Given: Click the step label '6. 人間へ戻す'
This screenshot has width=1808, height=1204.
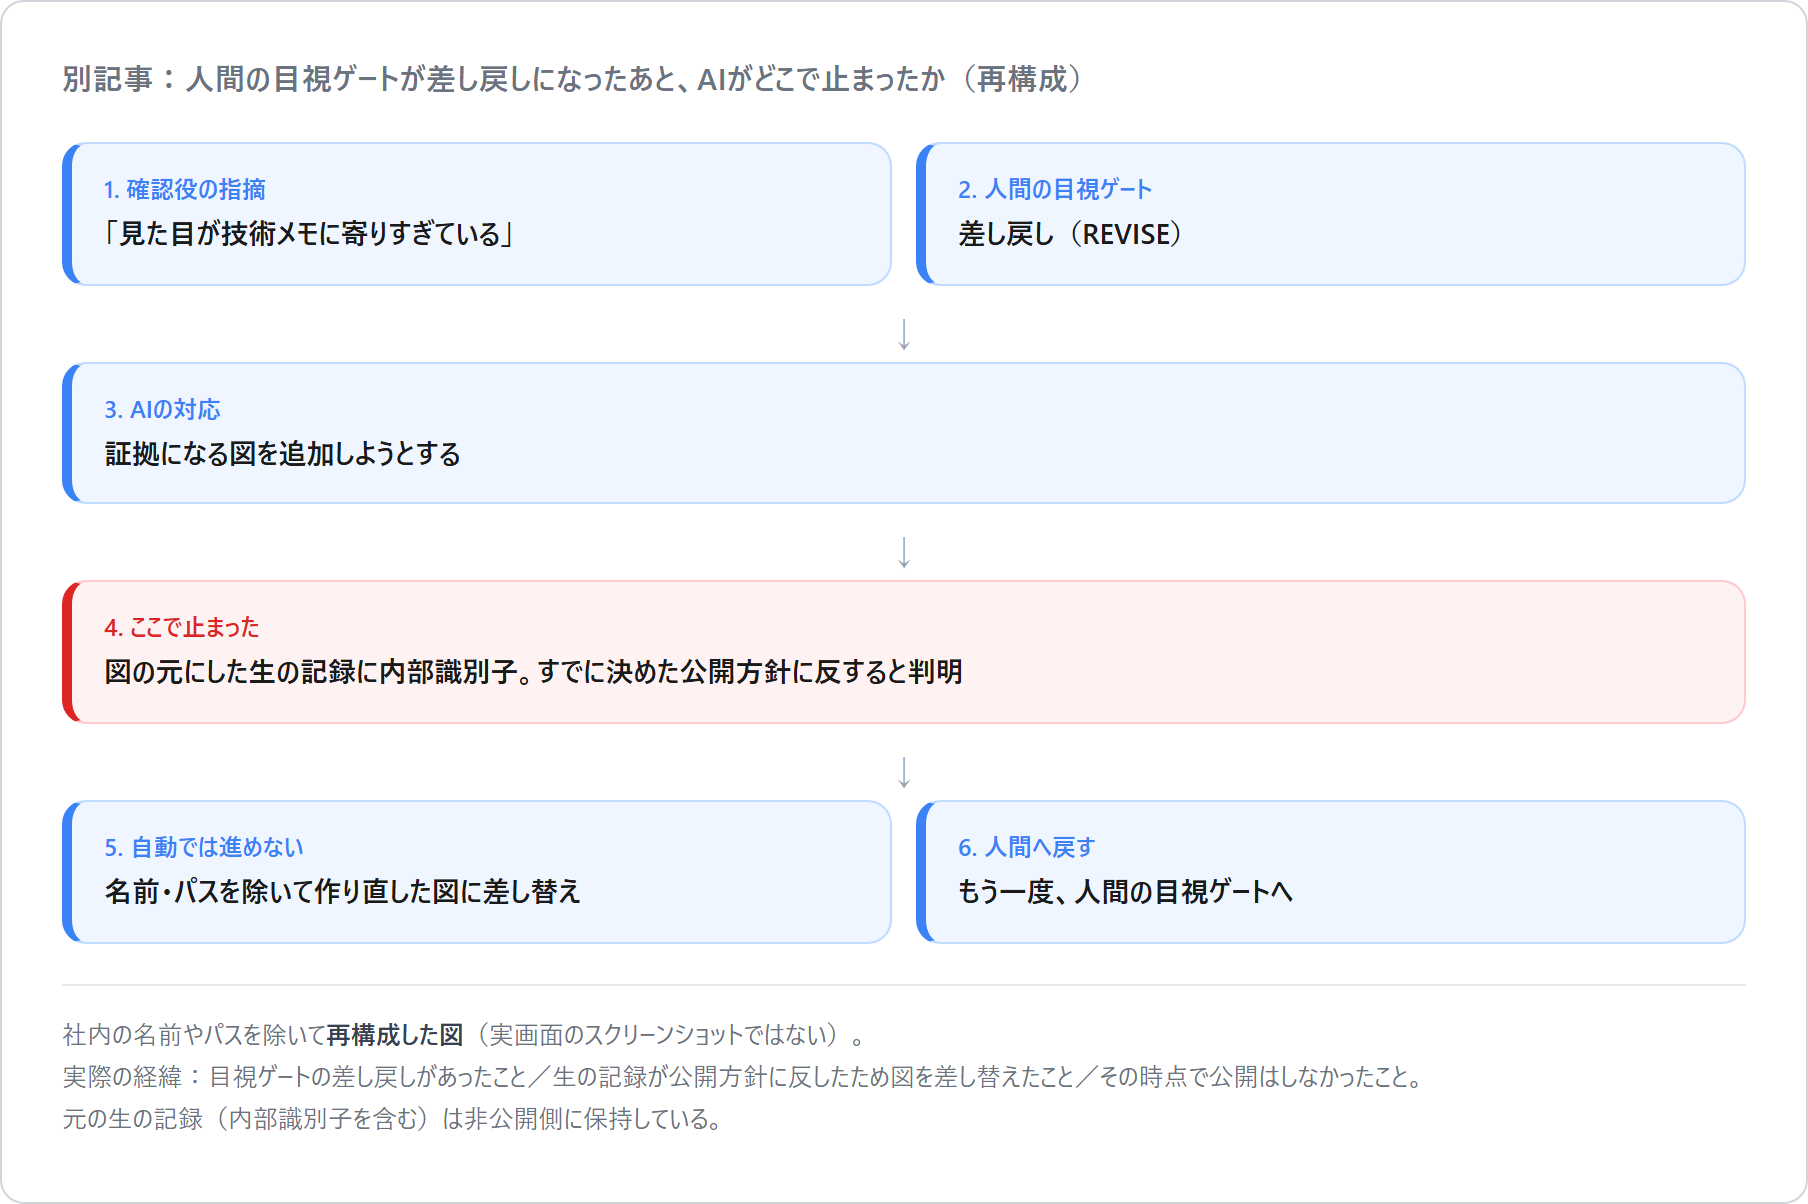Looking at the screenshot, I should tap(1027, 847).
